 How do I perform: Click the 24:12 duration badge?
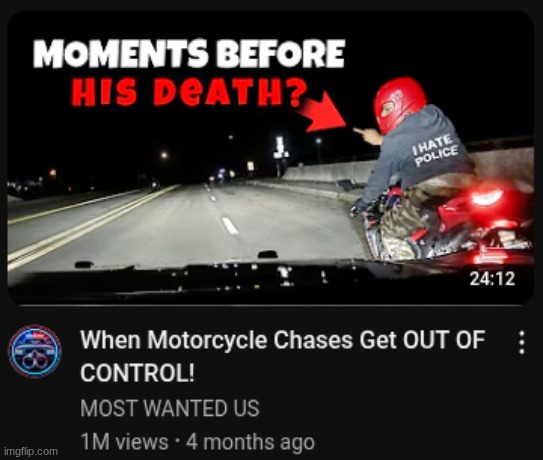pos(492,278)
